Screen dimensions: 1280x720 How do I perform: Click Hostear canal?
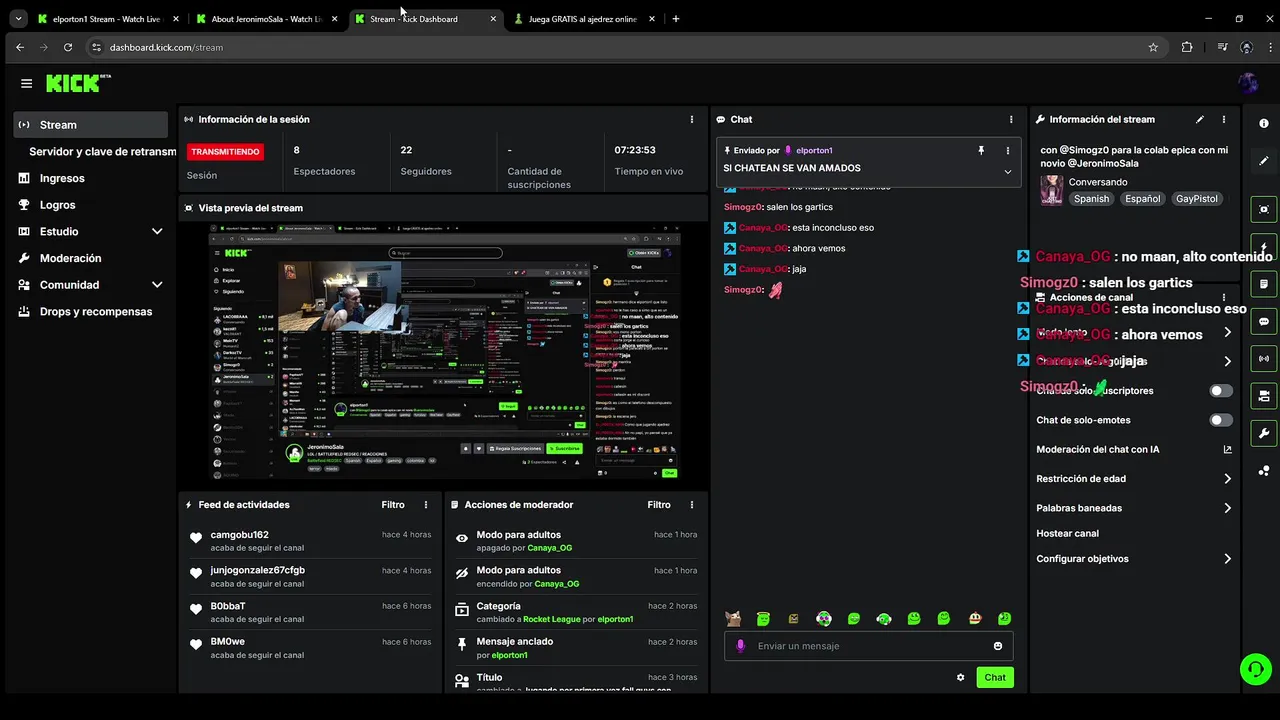click(x=1067, y=534)
